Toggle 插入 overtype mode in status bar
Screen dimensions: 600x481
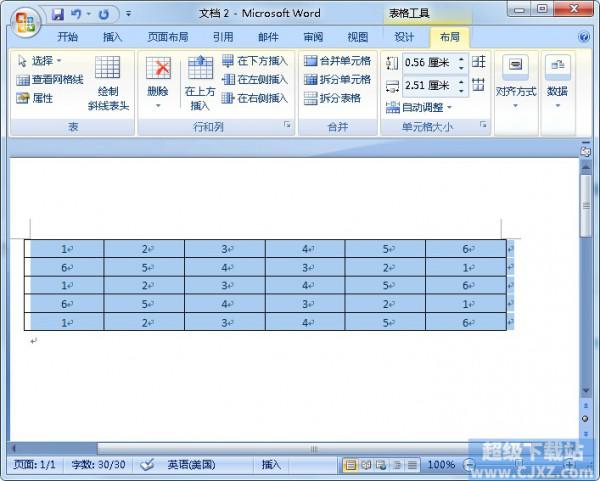click(271, 465)
